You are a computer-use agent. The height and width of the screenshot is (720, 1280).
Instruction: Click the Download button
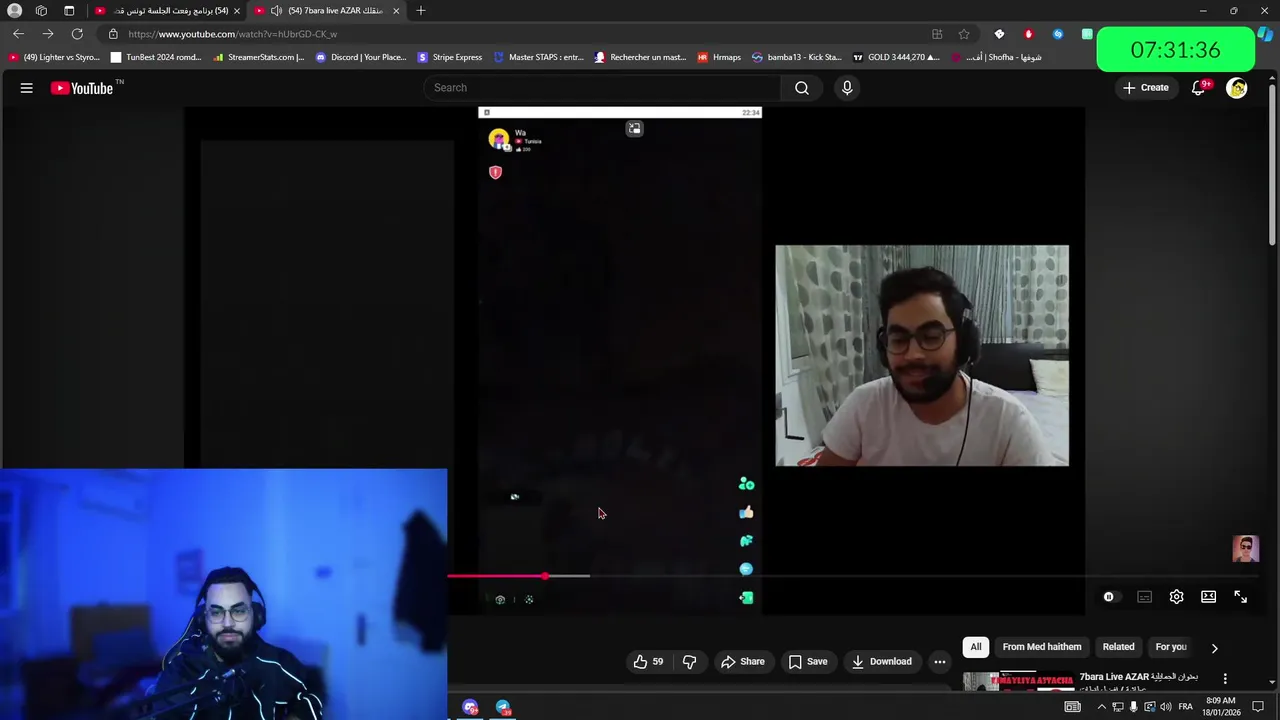pyautogui.click(x=882, y=661)
